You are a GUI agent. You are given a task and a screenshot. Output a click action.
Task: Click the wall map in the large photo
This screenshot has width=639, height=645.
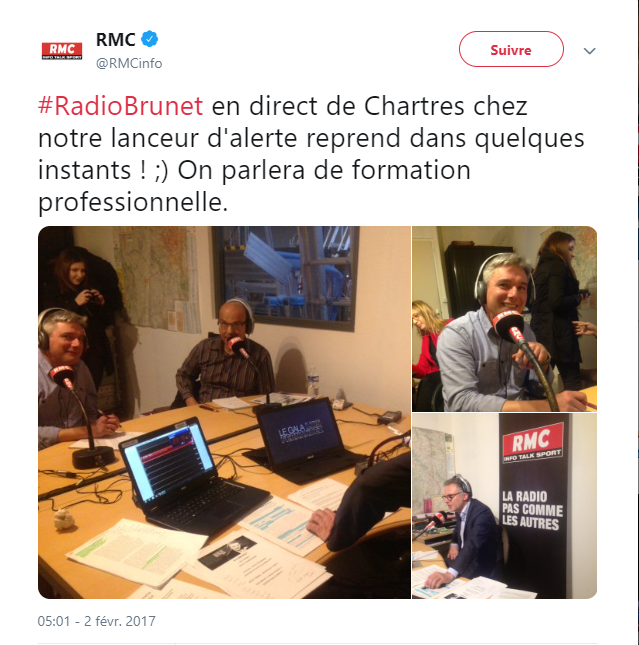[x=156, y=280]
